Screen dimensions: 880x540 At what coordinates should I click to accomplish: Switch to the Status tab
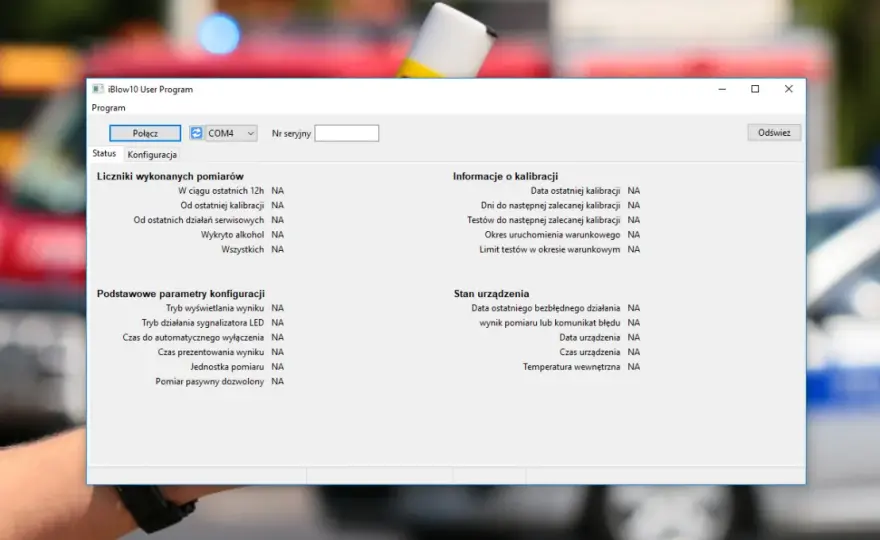(104, 153)
